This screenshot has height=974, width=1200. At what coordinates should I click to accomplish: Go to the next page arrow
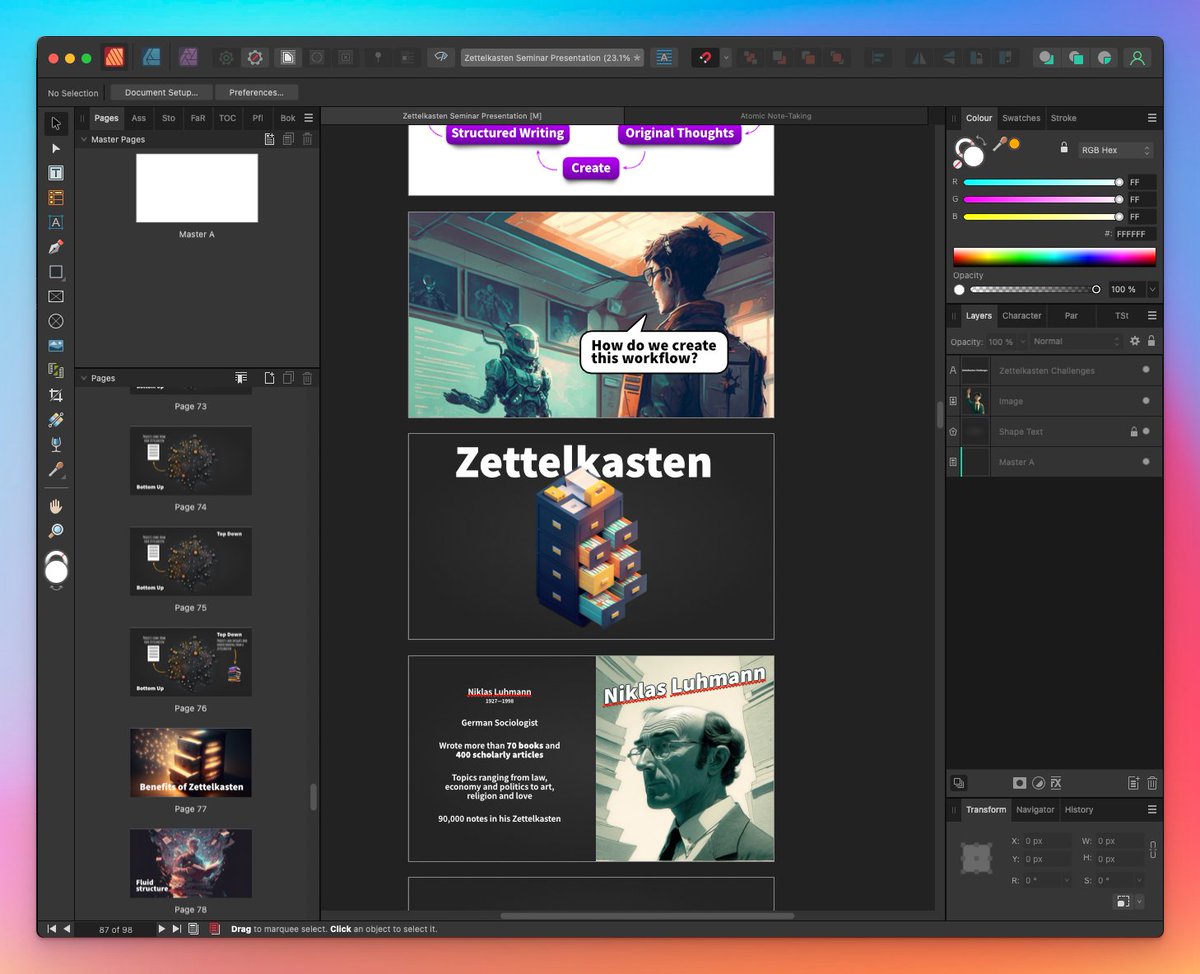coord(160,929)
